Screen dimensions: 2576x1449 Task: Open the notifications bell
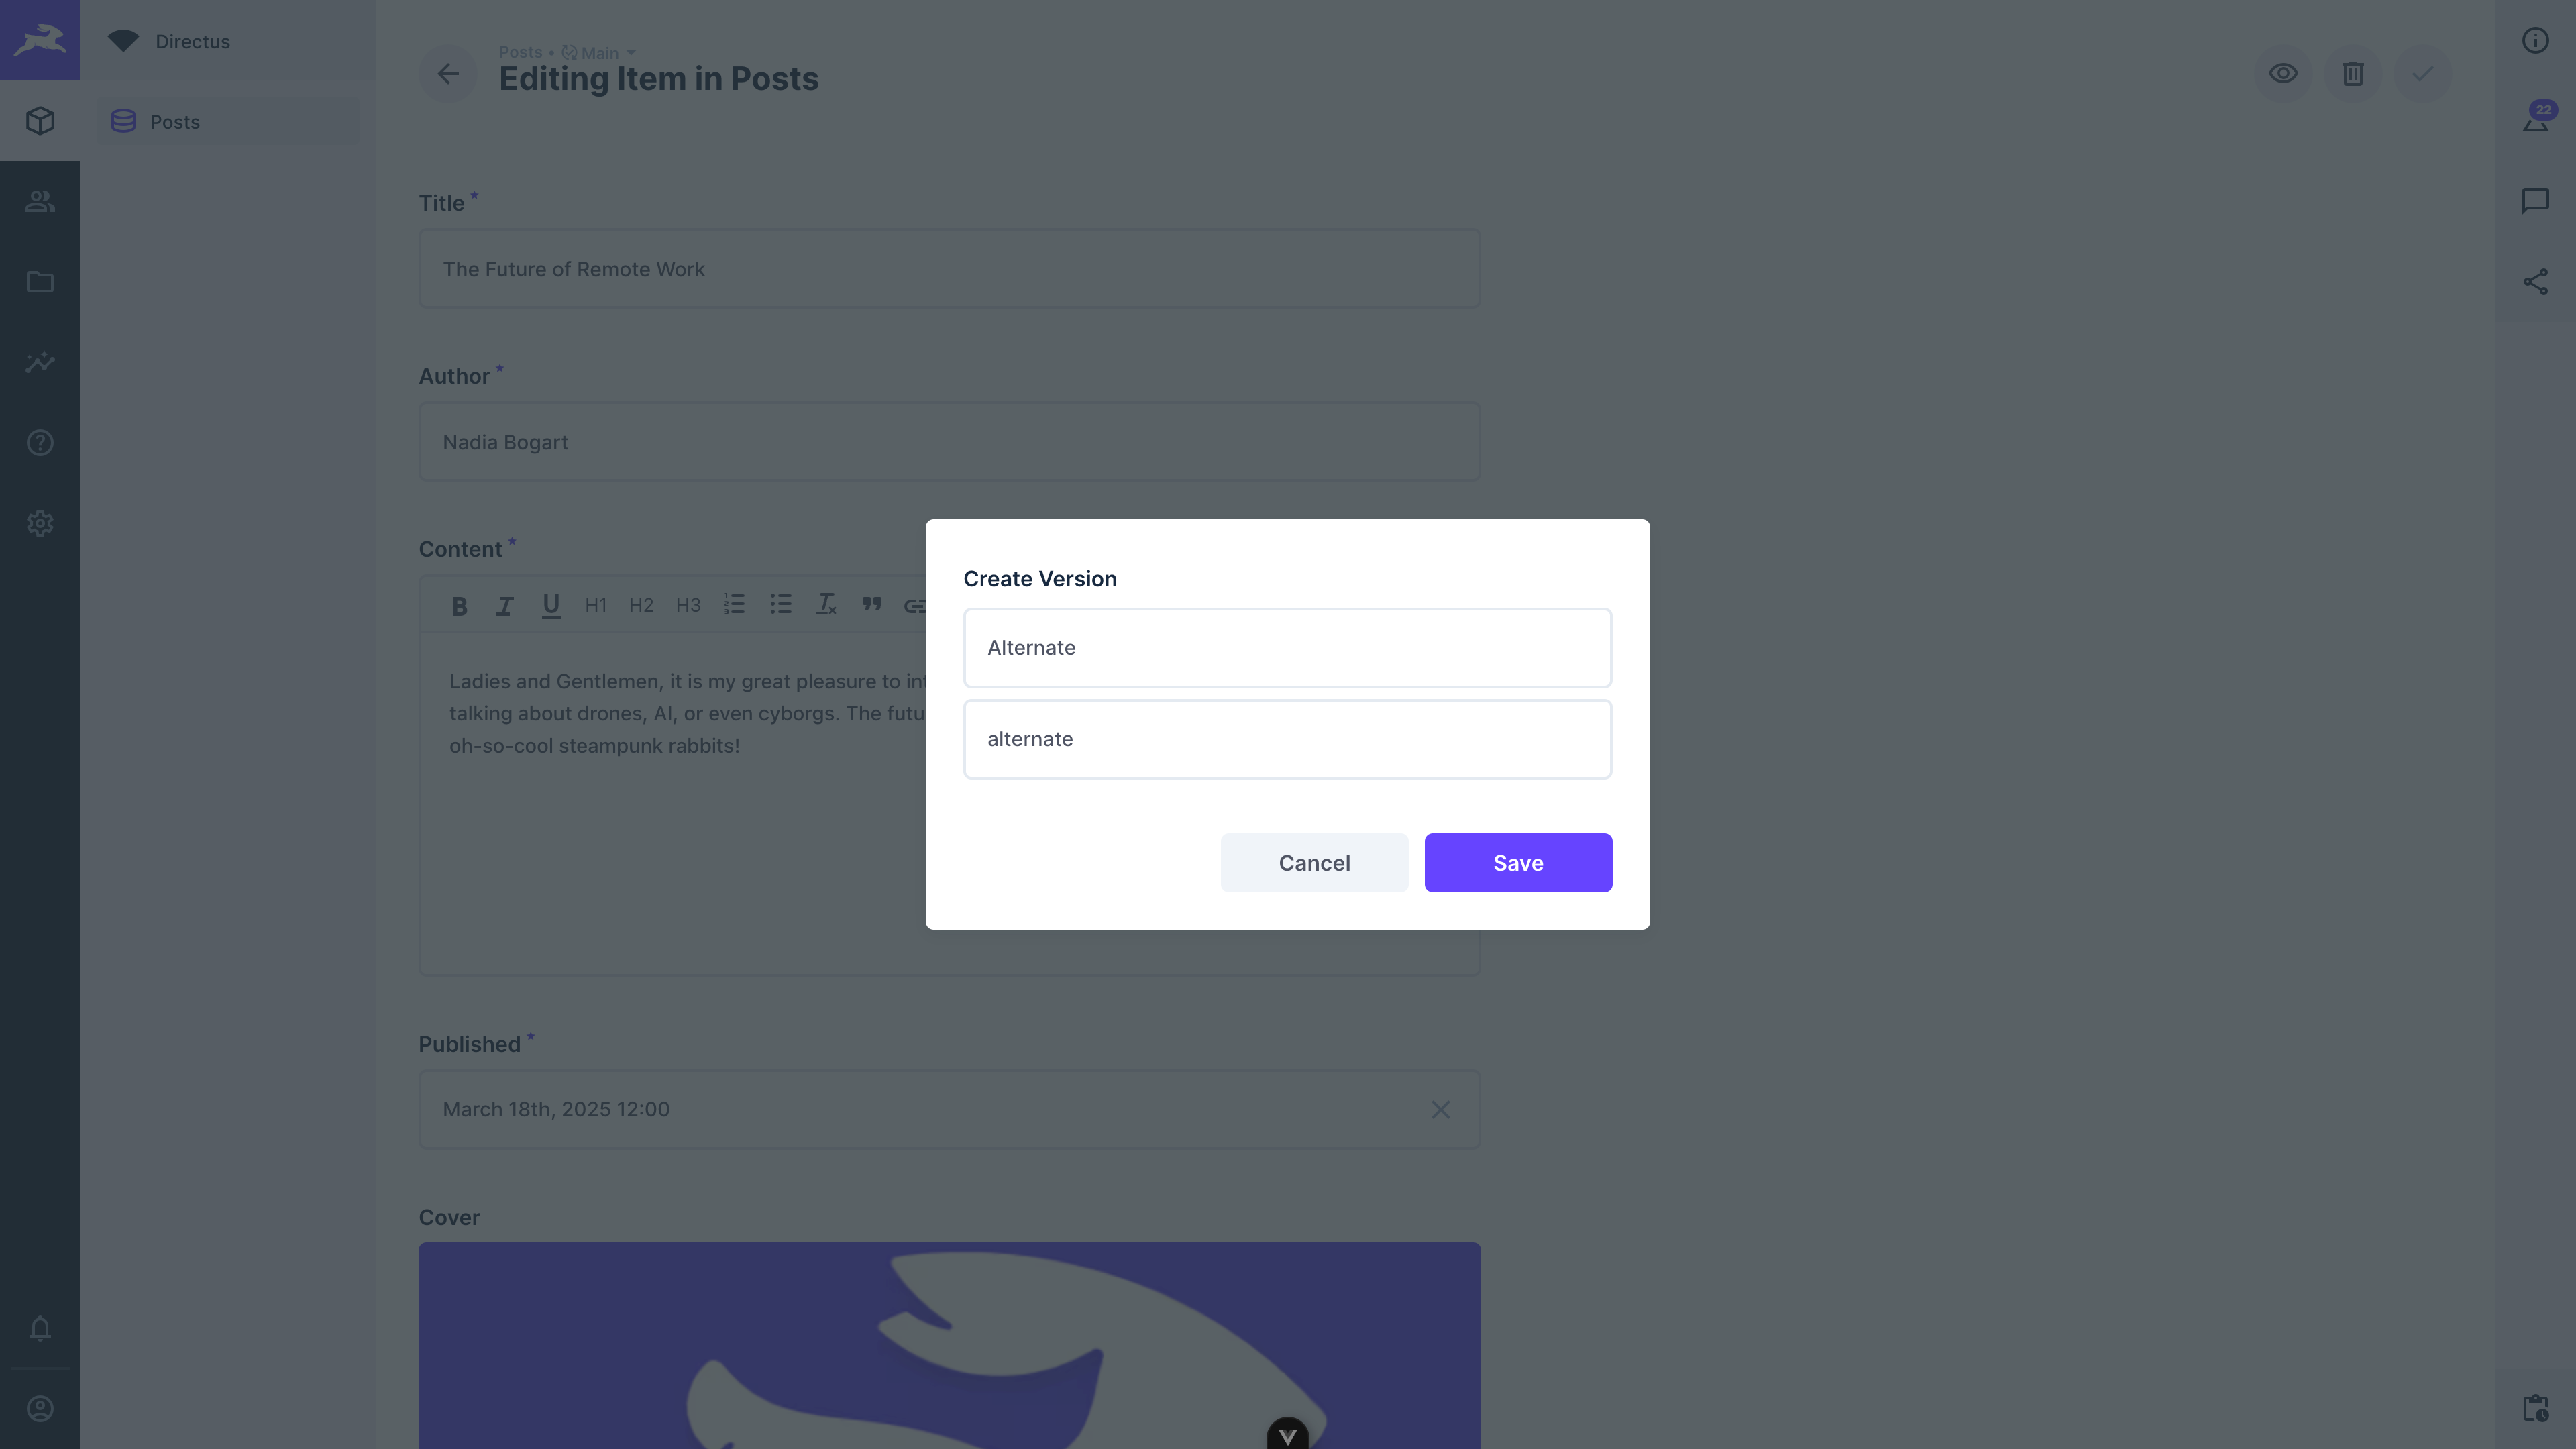click(x=40, y=1328)
